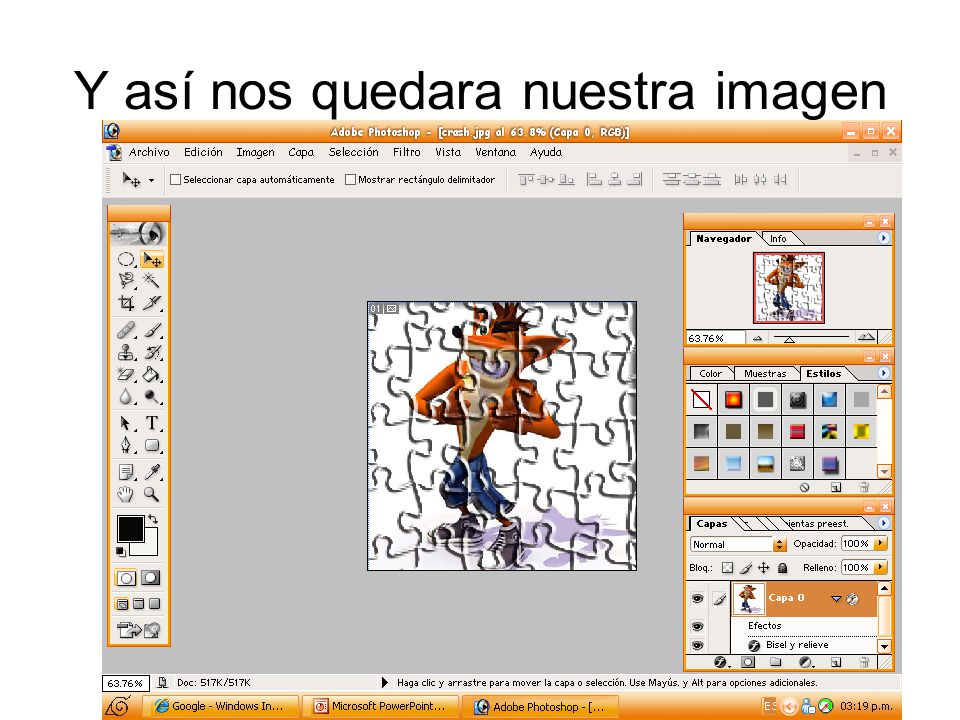Select the Blur tool
Image resolution: width=960 pixels, height=720 pixels.
[x=126, y=397]
